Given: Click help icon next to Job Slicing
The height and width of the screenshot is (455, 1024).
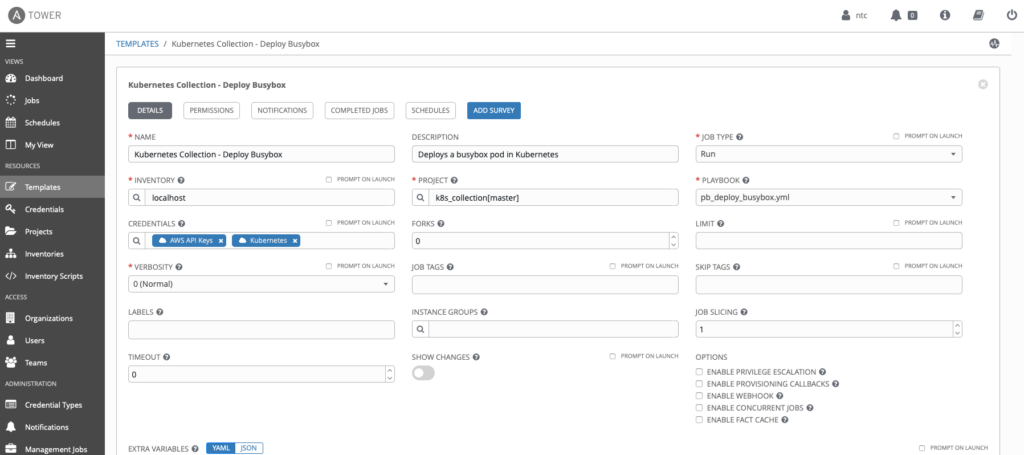Looking at the screenshot, I should 744,312.
